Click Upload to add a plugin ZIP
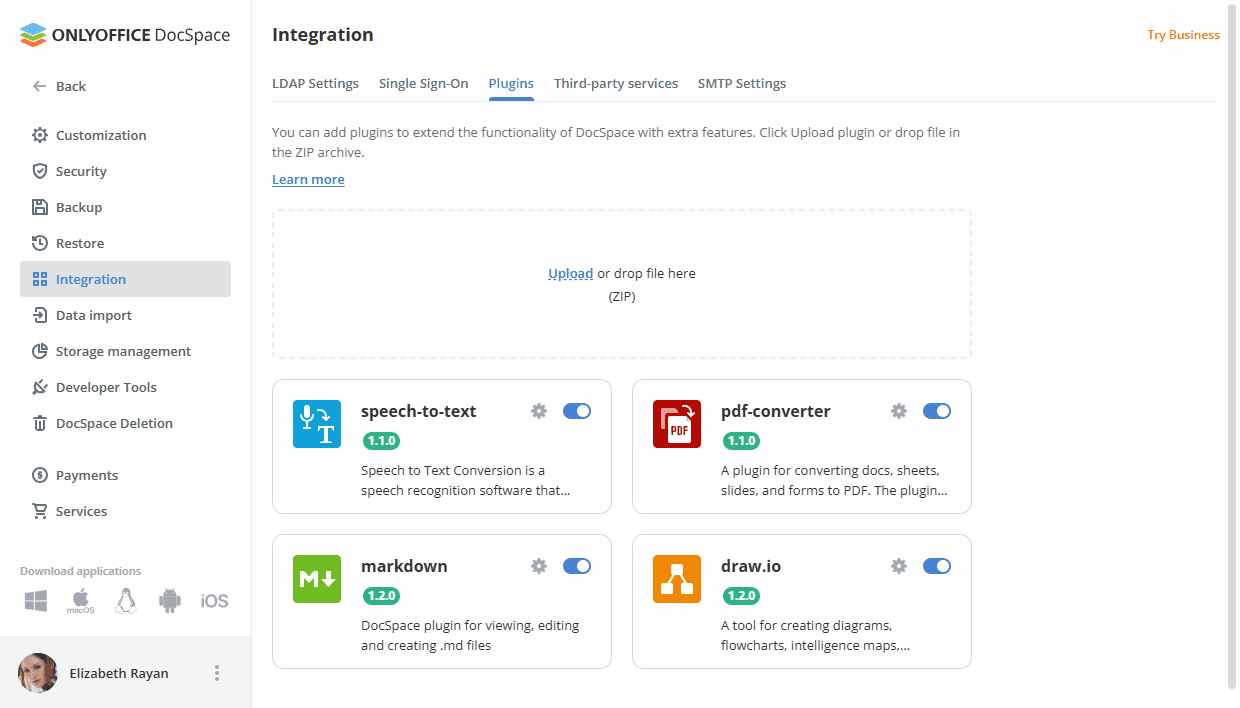Image resolution: width=1240 pixels, height=708 pixels. [x=570, y=272]
